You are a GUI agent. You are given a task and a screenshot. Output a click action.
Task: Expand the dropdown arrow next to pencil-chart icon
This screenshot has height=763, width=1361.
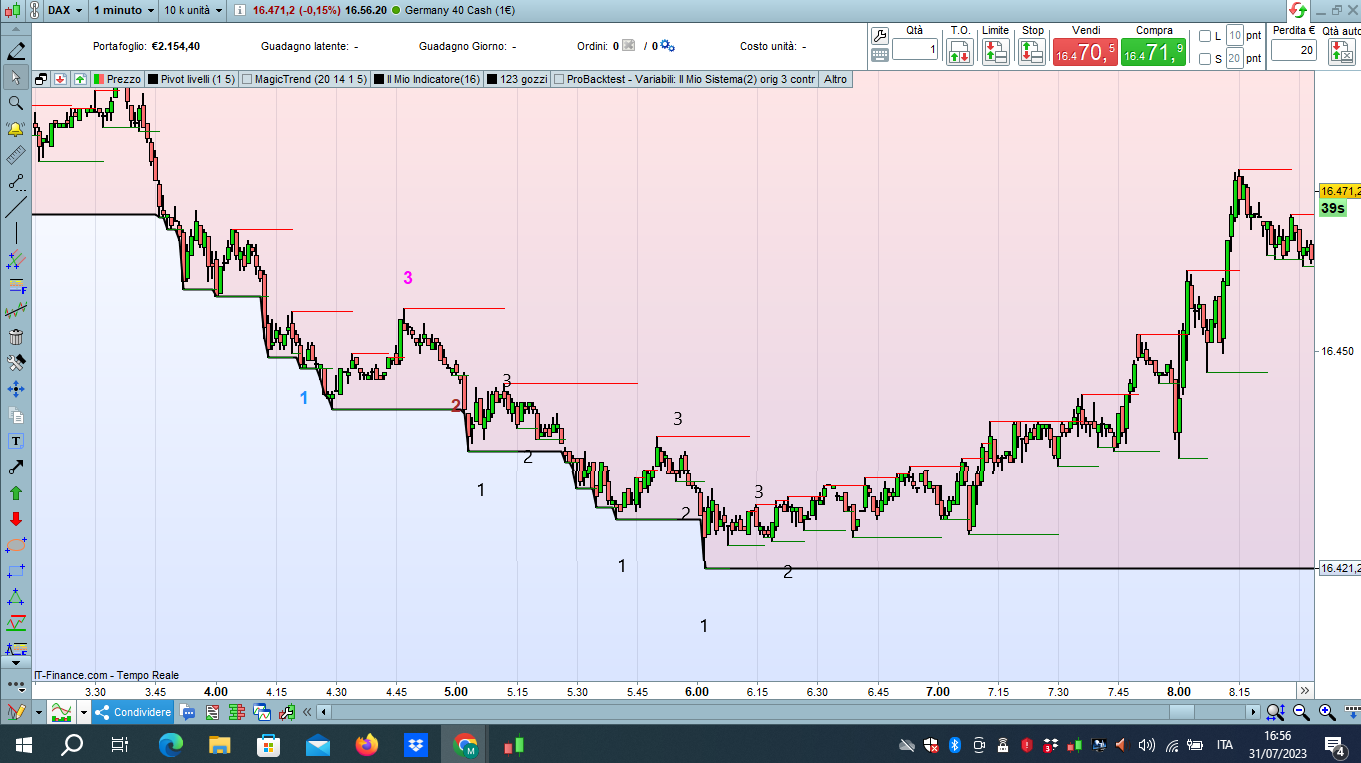pos(38,712)
